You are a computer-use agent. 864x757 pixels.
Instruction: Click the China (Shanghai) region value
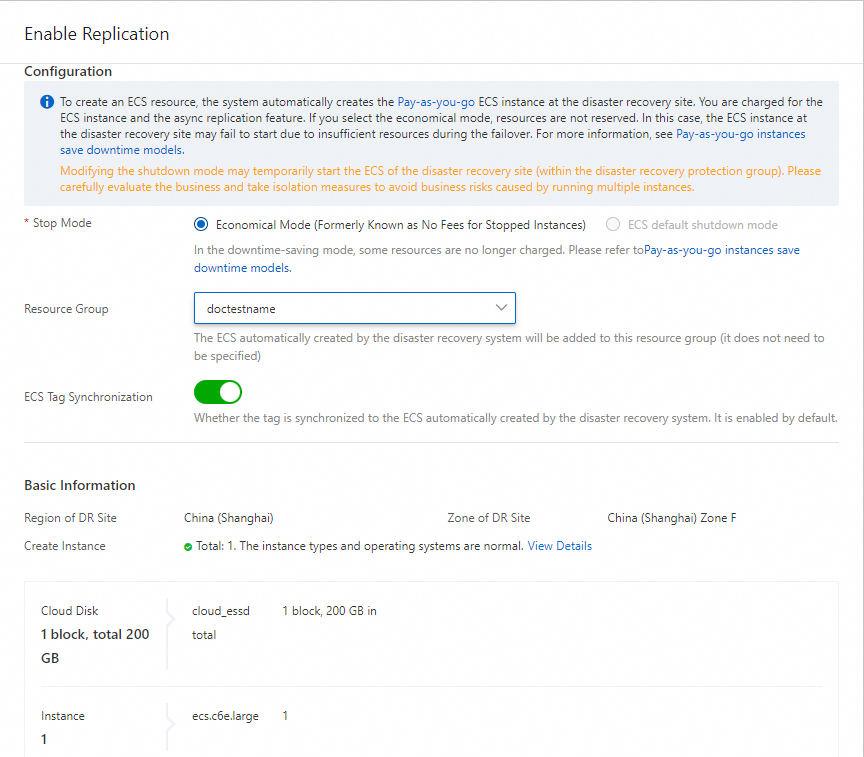229,518
